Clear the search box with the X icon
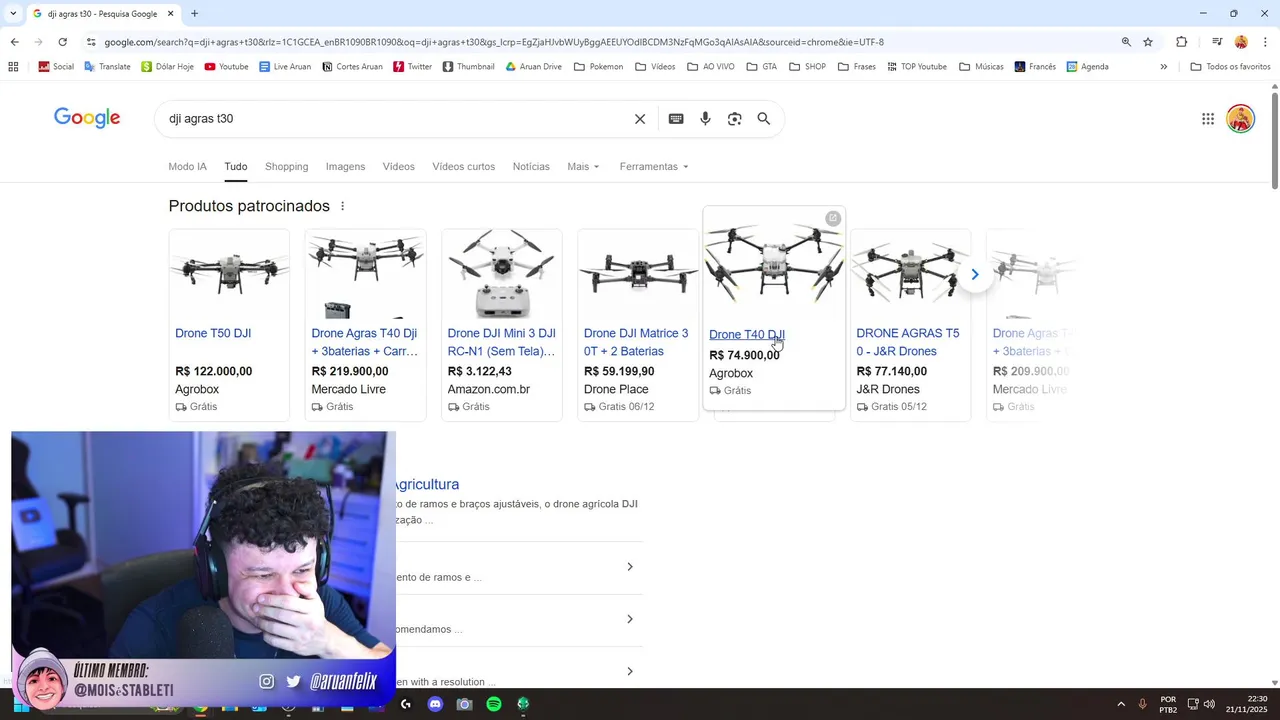This screenshot has width=1280, height=720. 640,119
